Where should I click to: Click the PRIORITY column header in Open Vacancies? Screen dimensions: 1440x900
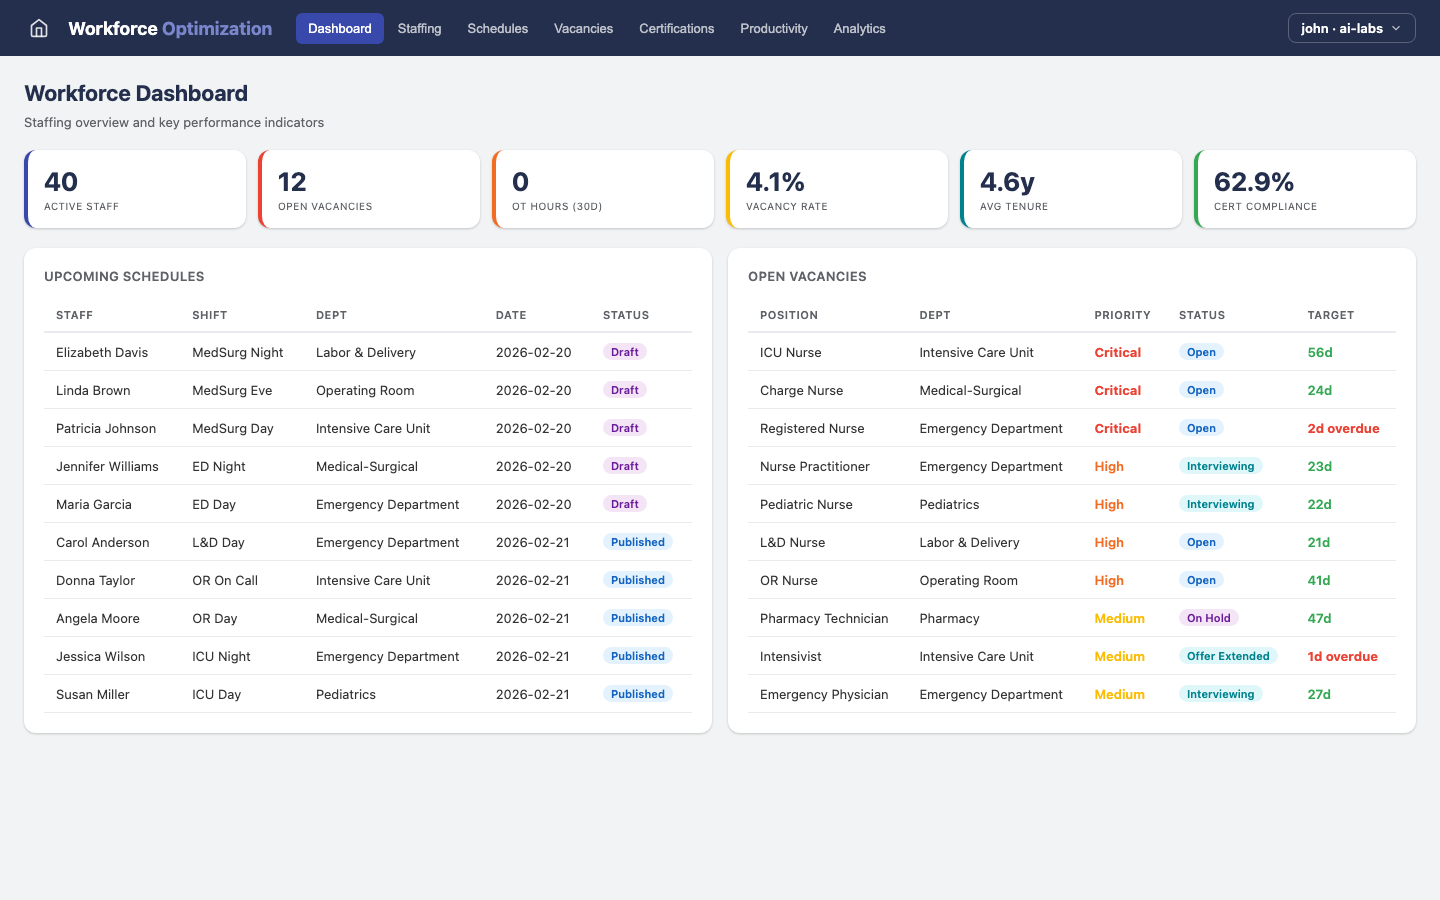[x=1122, y=315]
